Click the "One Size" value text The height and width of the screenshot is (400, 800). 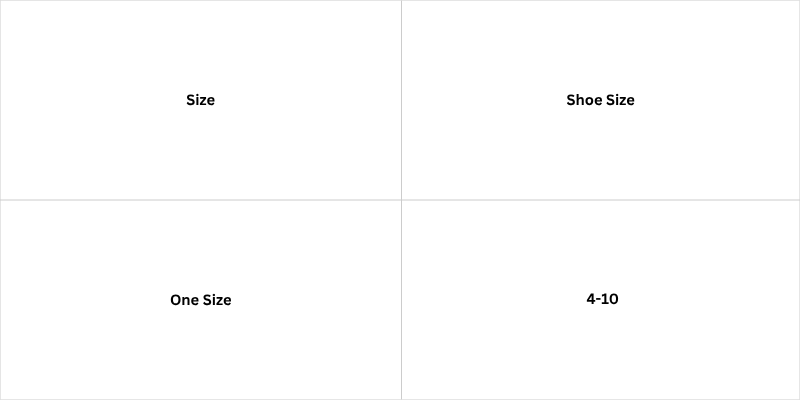201,300
